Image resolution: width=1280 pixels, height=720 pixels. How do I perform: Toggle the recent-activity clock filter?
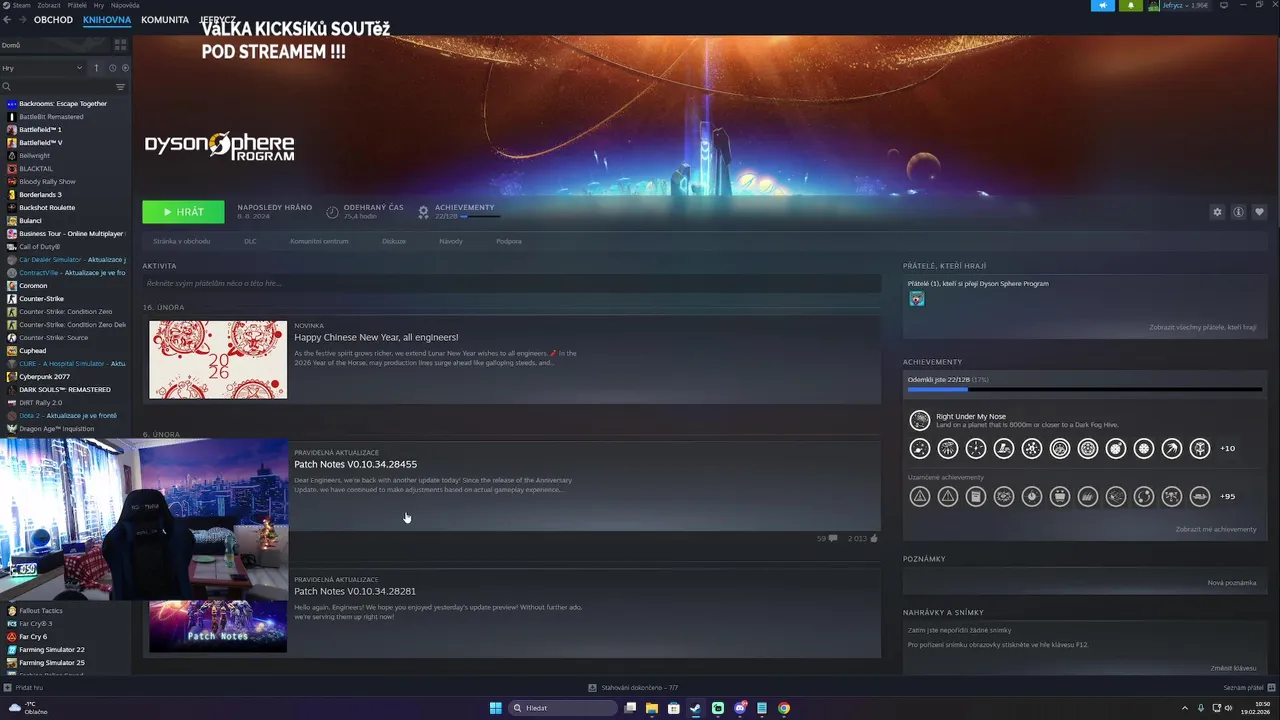point(112,68)
